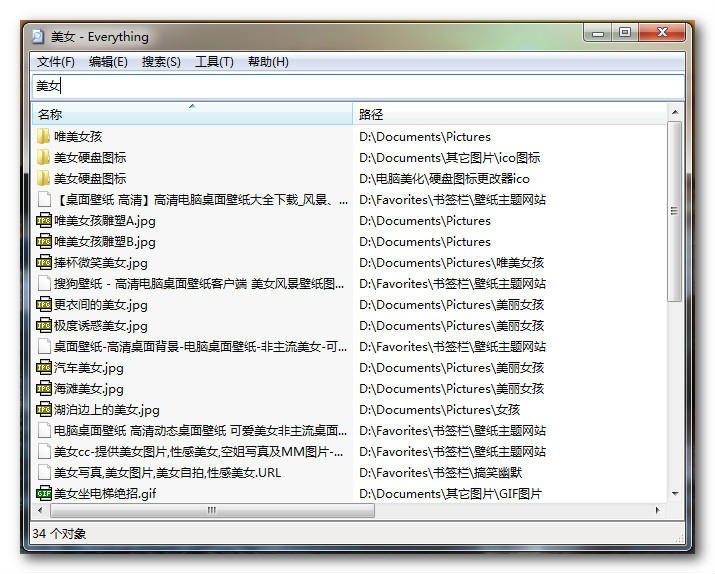Screen dimensions: 715x574
Task: Click path D:\Documents\Pictures\女孩
Action: coord(439,409)
